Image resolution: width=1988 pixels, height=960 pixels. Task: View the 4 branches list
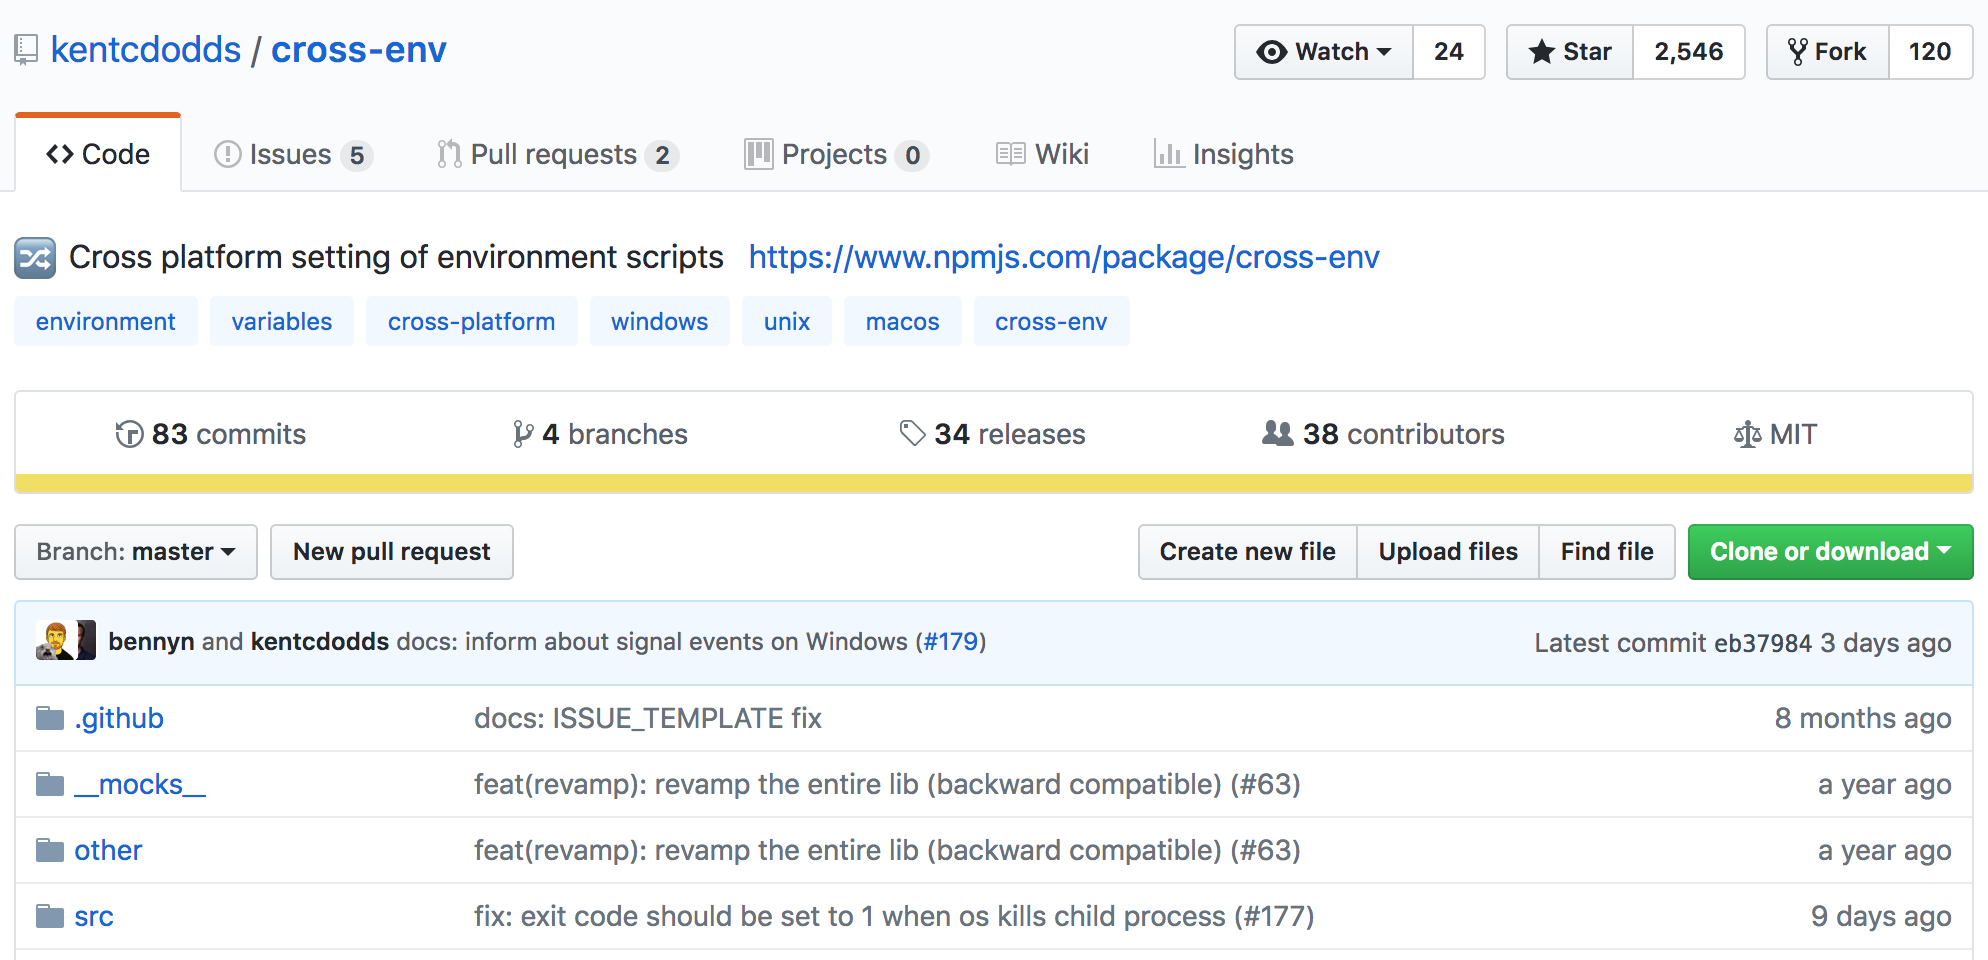[x=600, y=434]
